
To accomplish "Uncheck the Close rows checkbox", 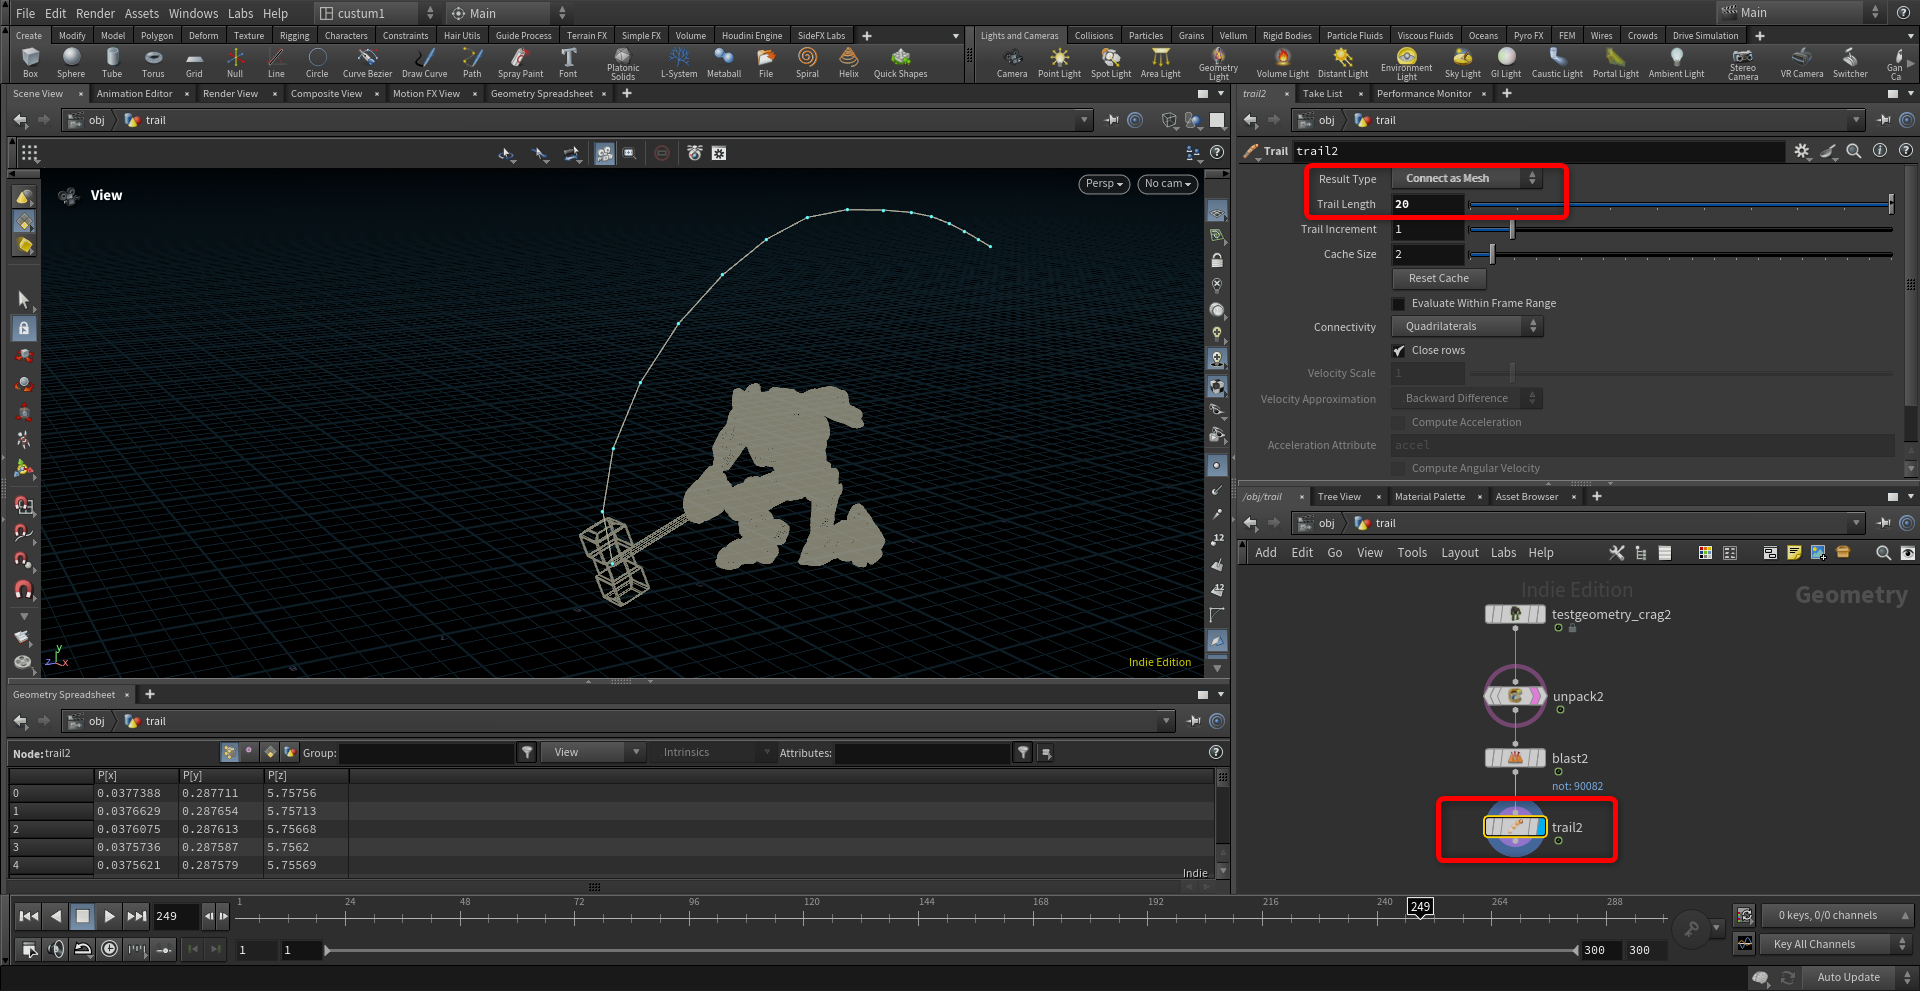I will pos(1399,351).
